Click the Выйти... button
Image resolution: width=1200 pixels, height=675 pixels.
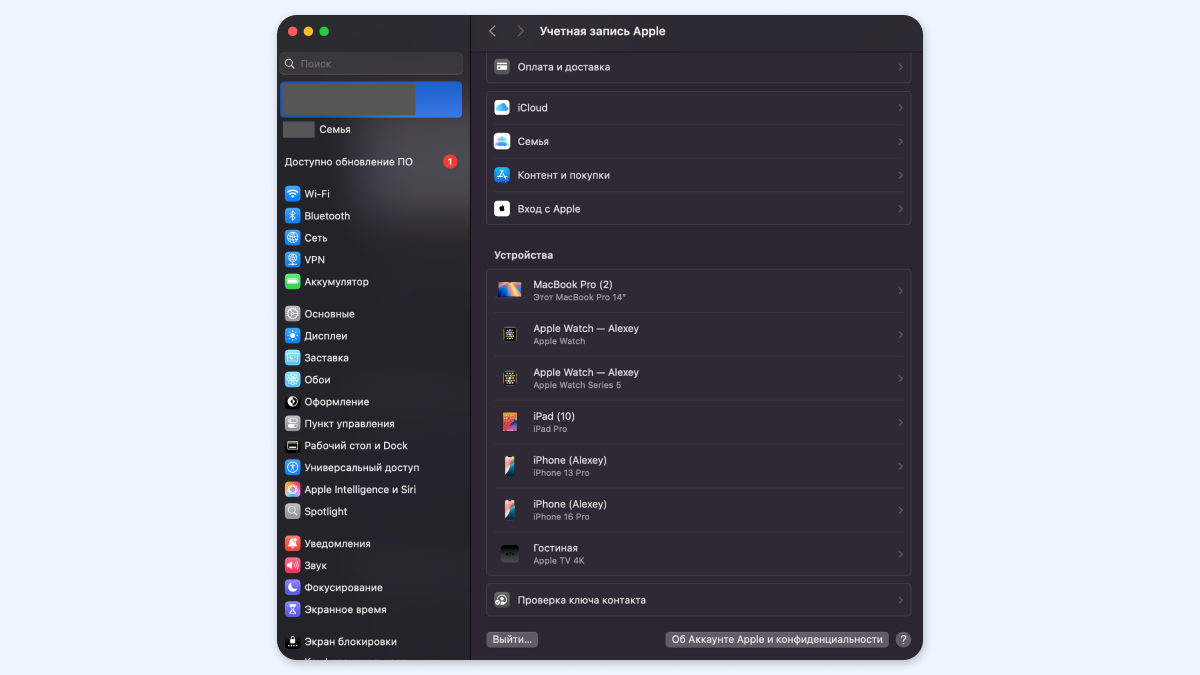[512, 640]
